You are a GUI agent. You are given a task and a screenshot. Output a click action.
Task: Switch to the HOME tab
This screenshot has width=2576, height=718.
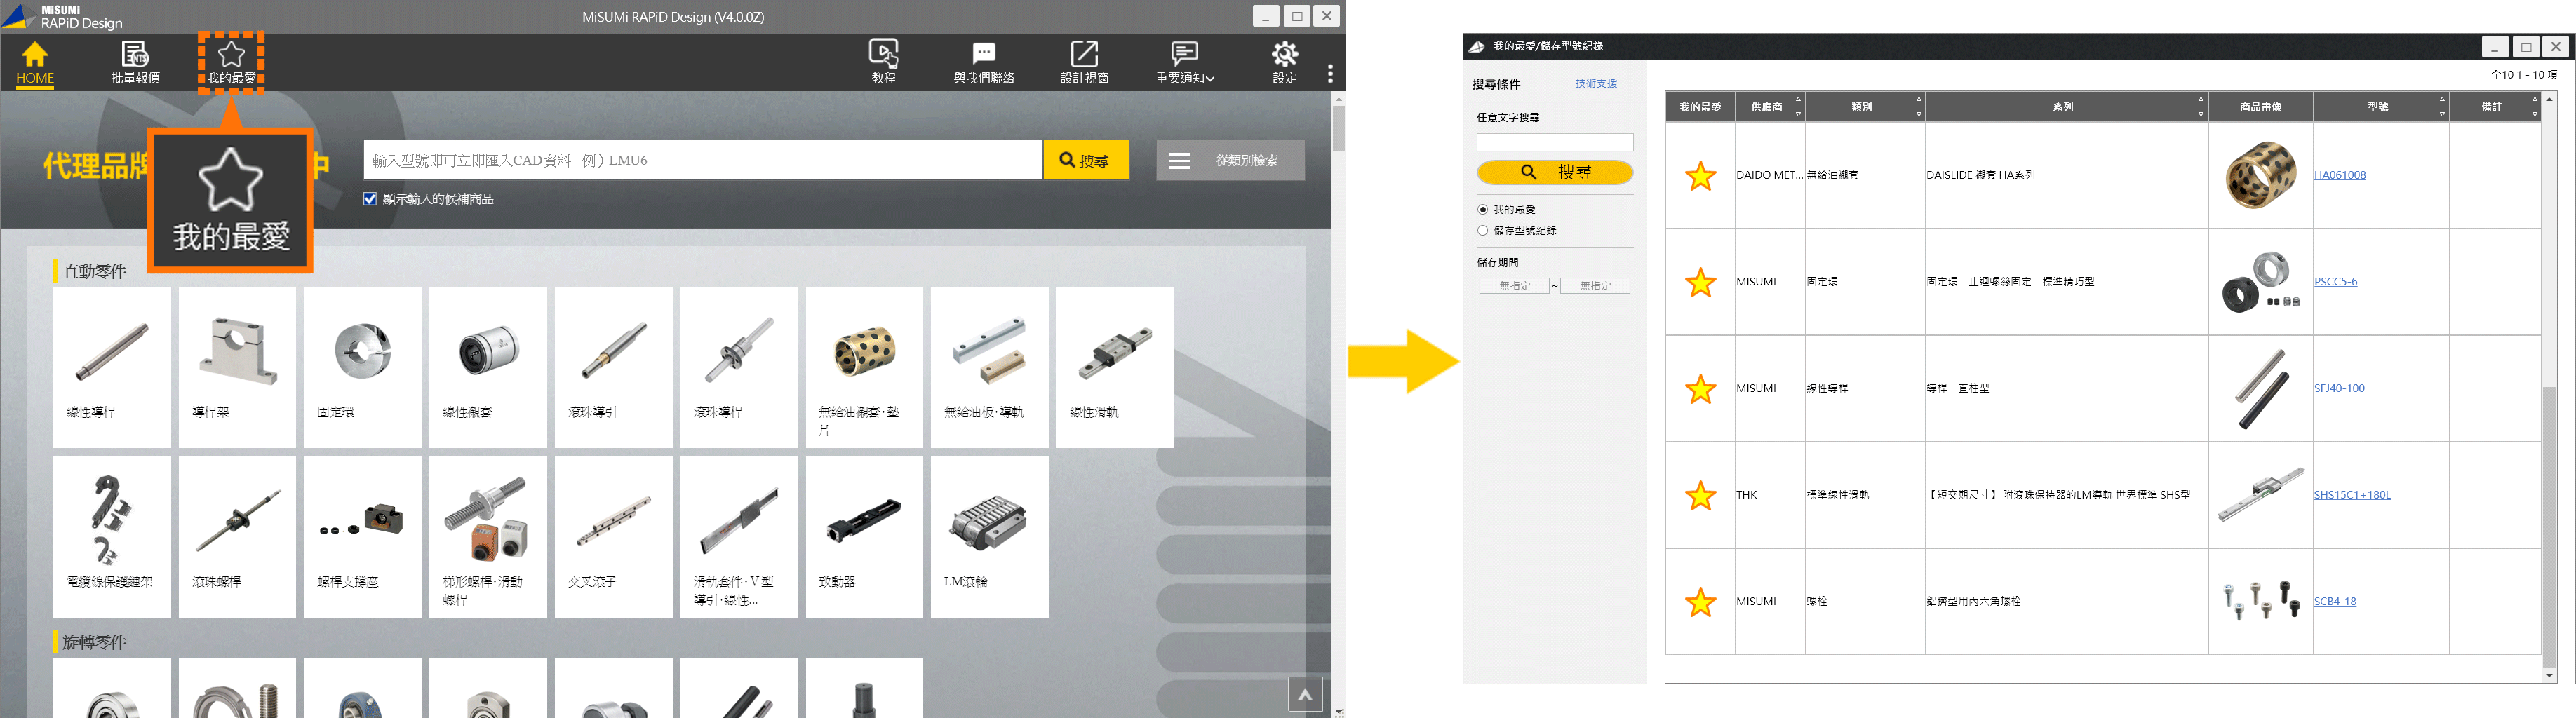(x=34, y=62)
